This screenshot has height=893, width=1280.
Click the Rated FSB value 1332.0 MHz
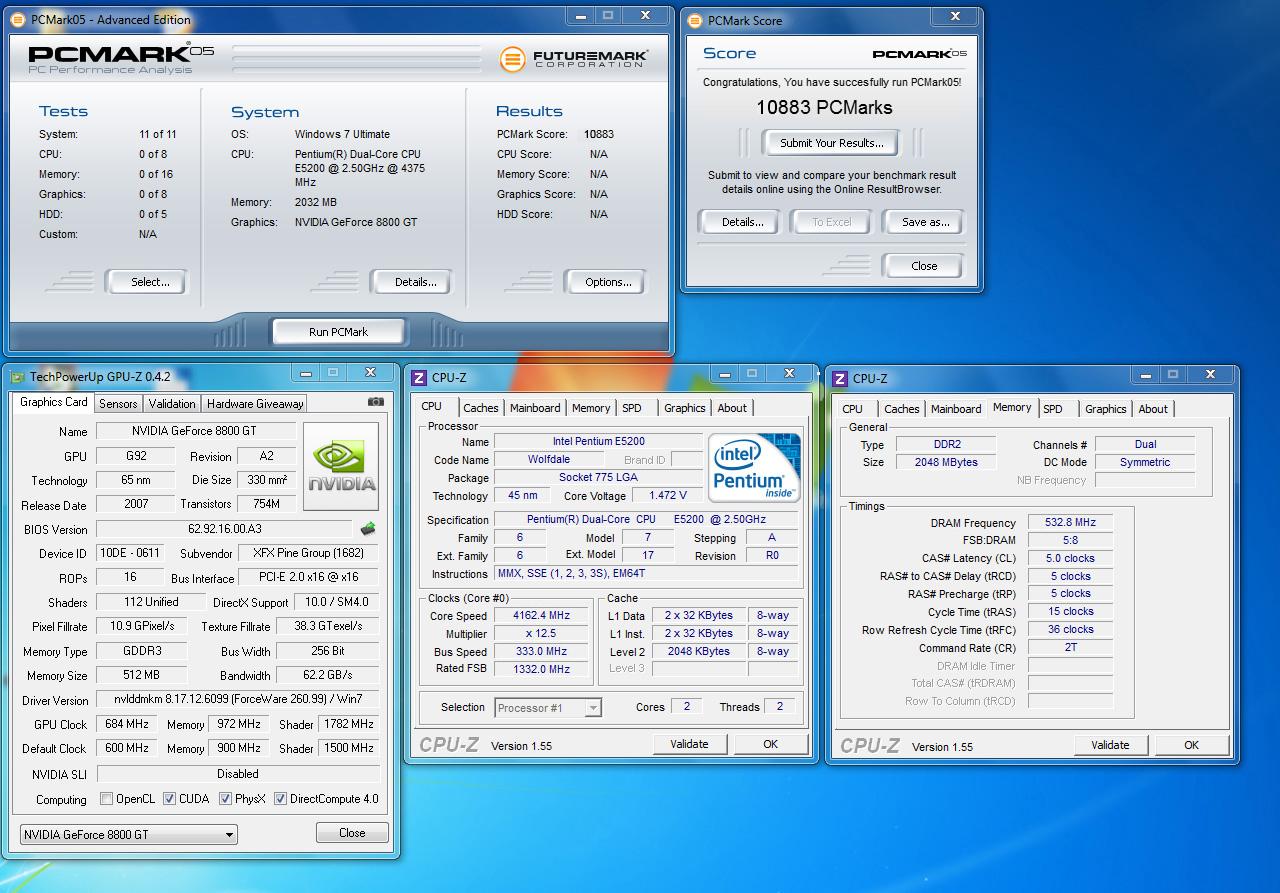(541, 669)
